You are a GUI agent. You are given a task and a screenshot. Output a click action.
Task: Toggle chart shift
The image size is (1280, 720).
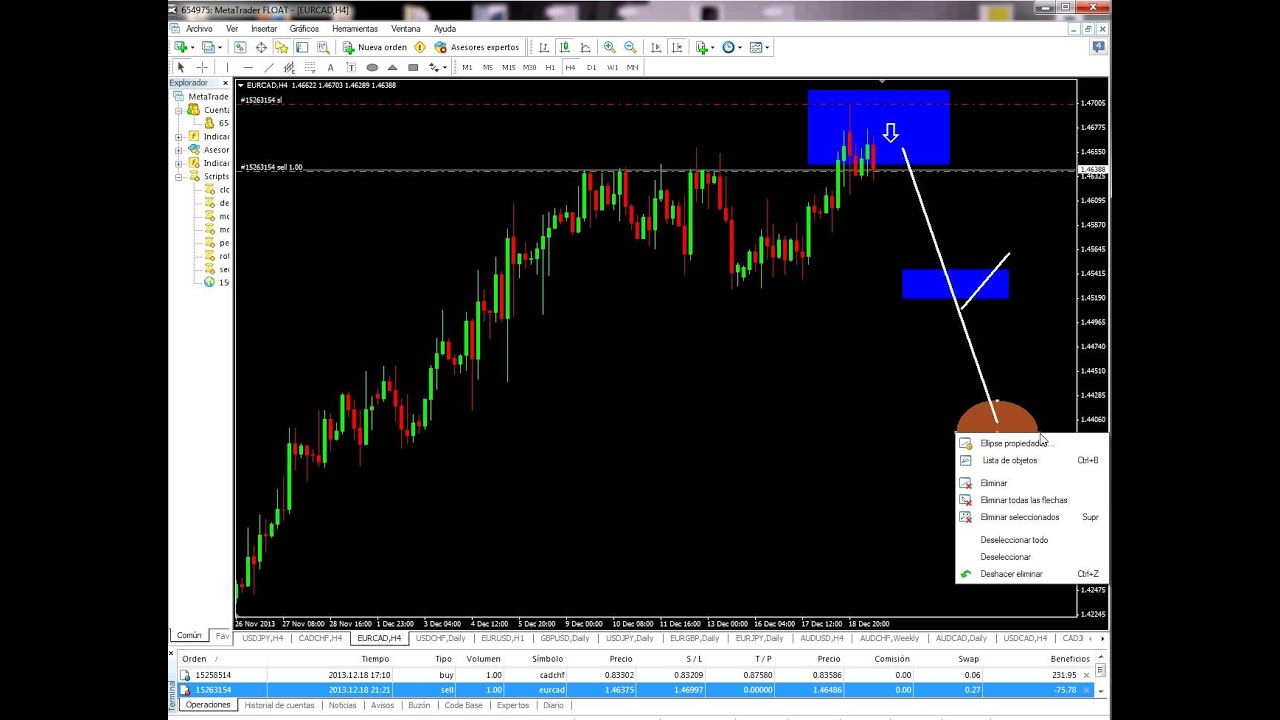(x=677, y=47)
